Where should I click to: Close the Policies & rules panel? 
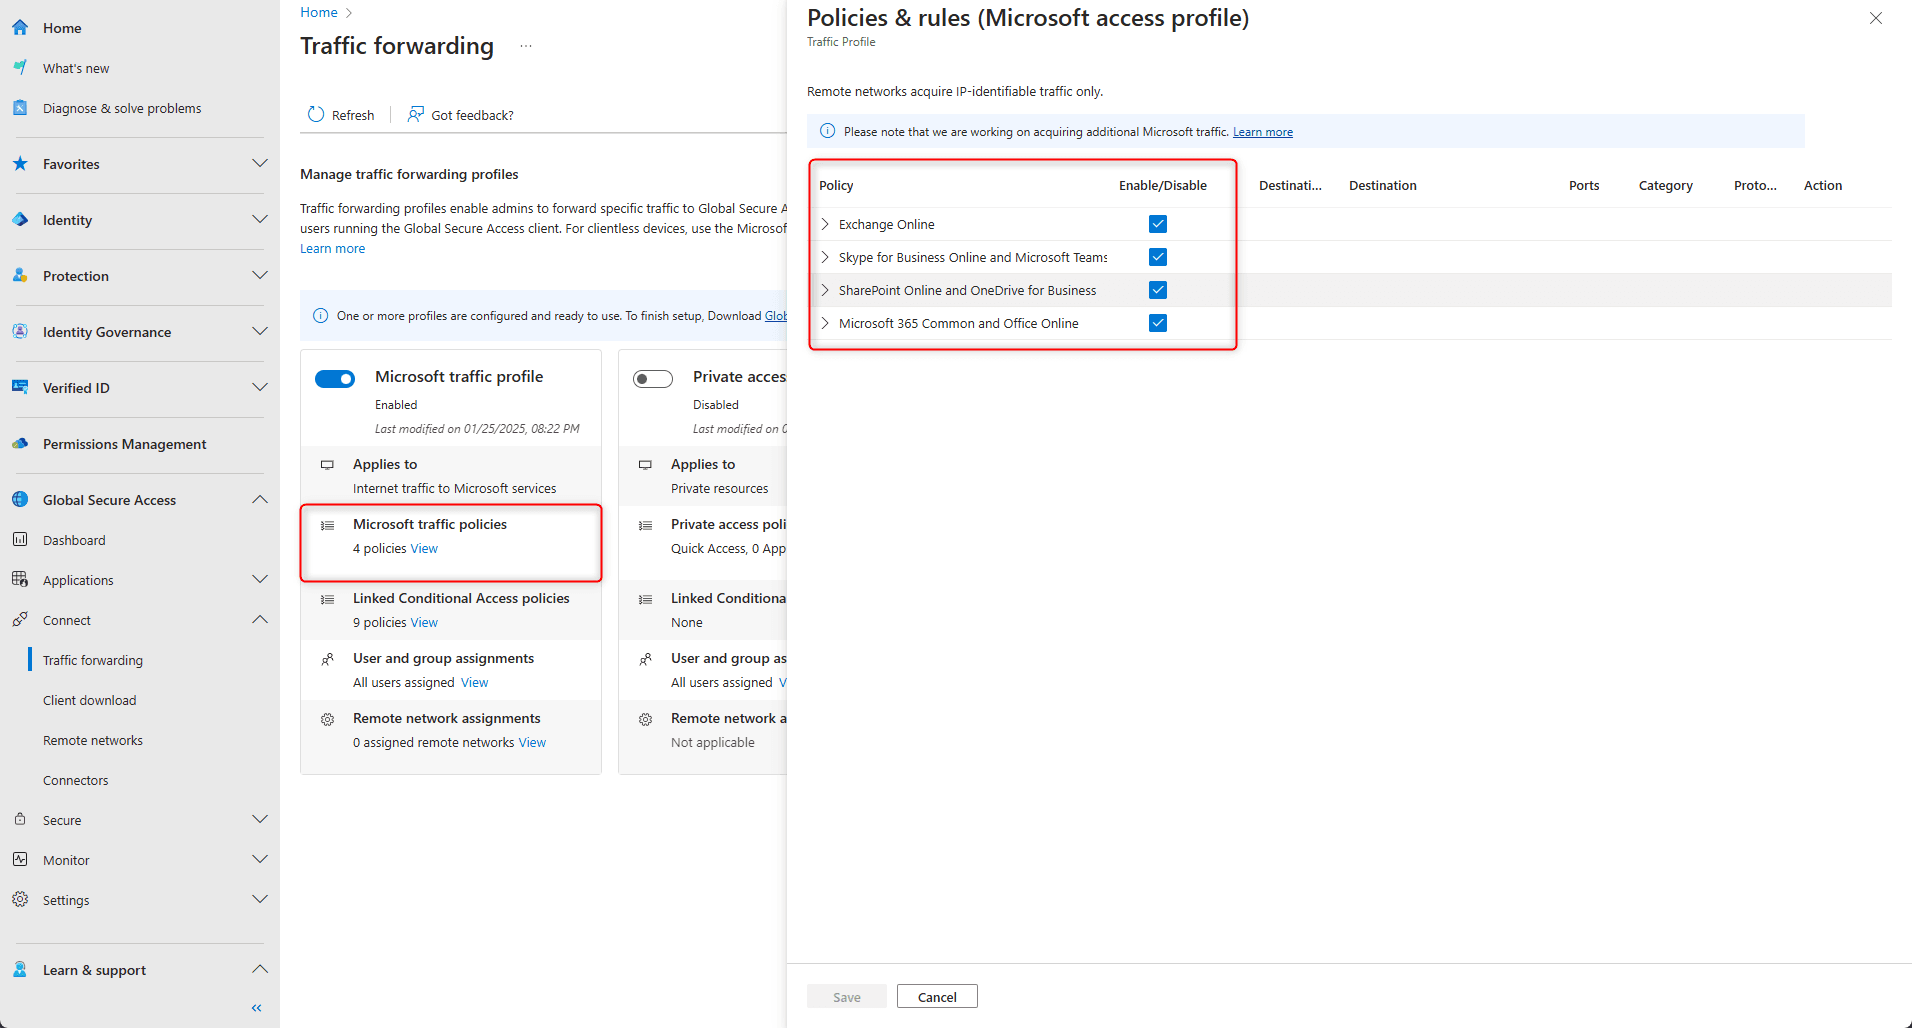(1876, 18)
